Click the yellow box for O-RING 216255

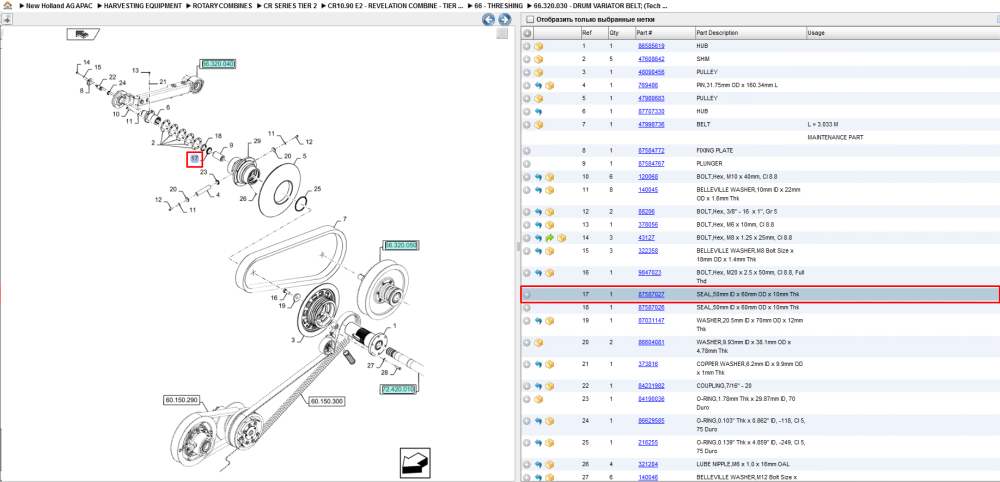tap(550, 442)
